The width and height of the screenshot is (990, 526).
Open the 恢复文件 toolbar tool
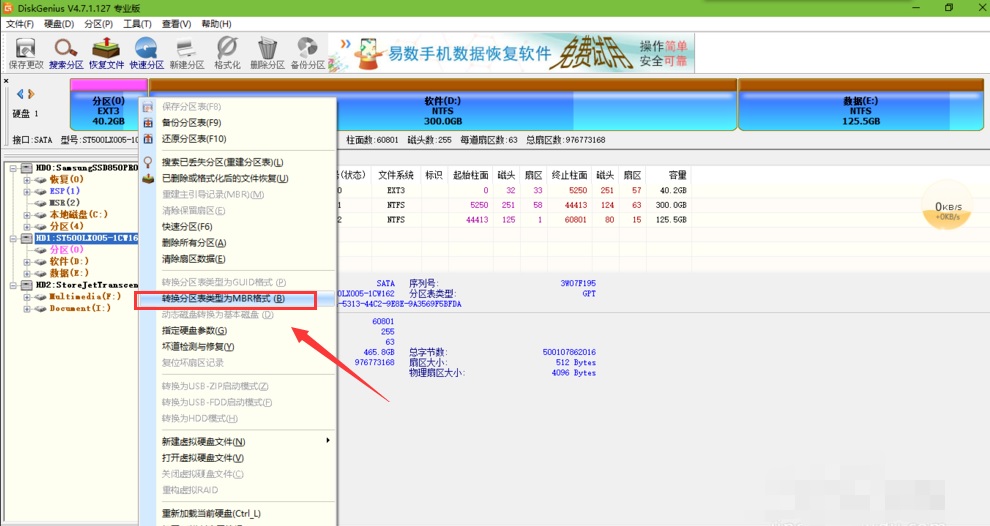point(106,53)
